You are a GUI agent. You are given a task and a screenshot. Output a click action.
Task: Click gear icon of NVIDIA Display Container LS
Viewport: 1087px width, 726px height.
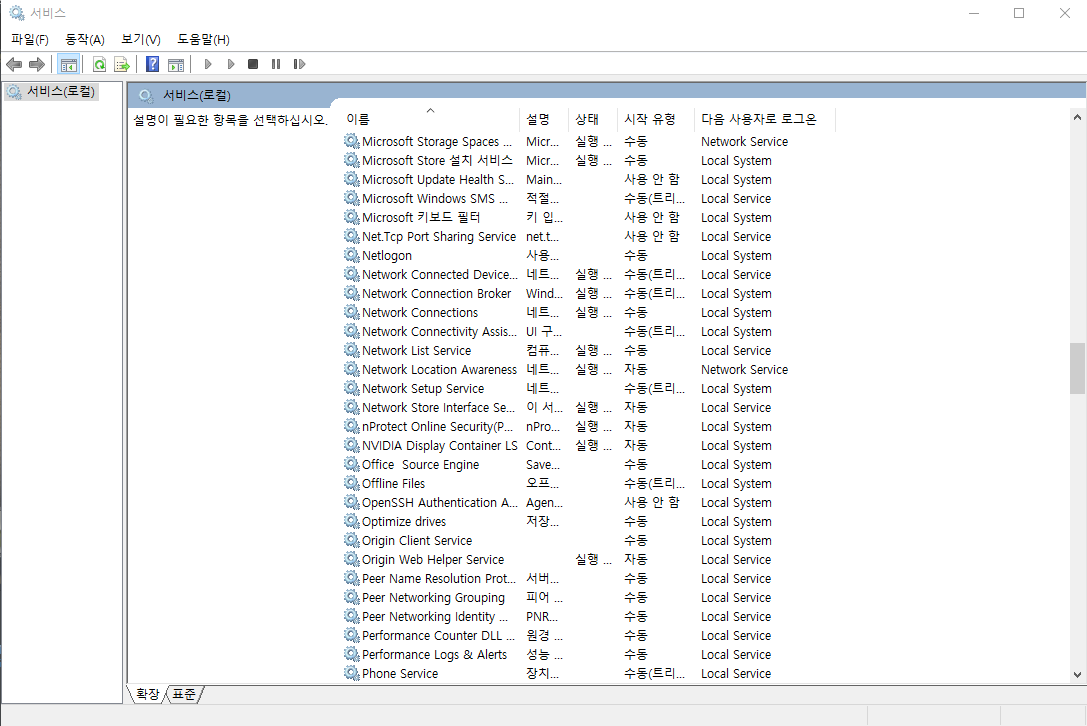pyautogui.click(x=352, y=445)
